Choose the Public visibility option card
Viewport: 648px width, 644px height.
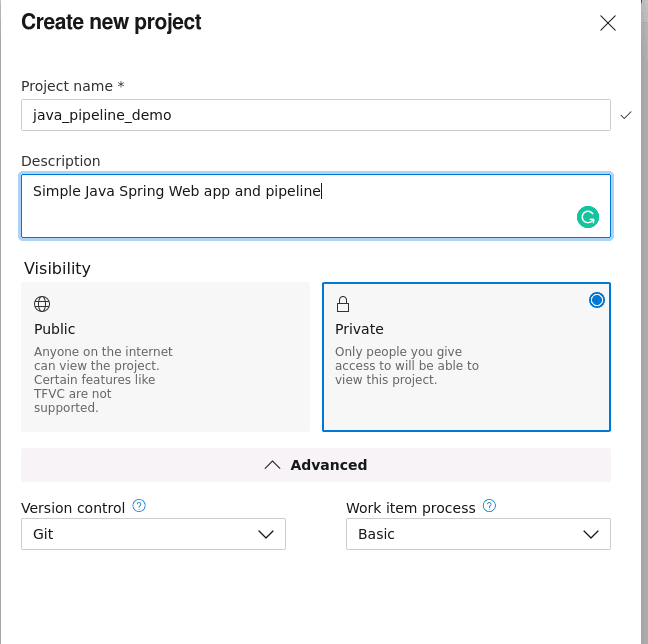pos(165,357)
